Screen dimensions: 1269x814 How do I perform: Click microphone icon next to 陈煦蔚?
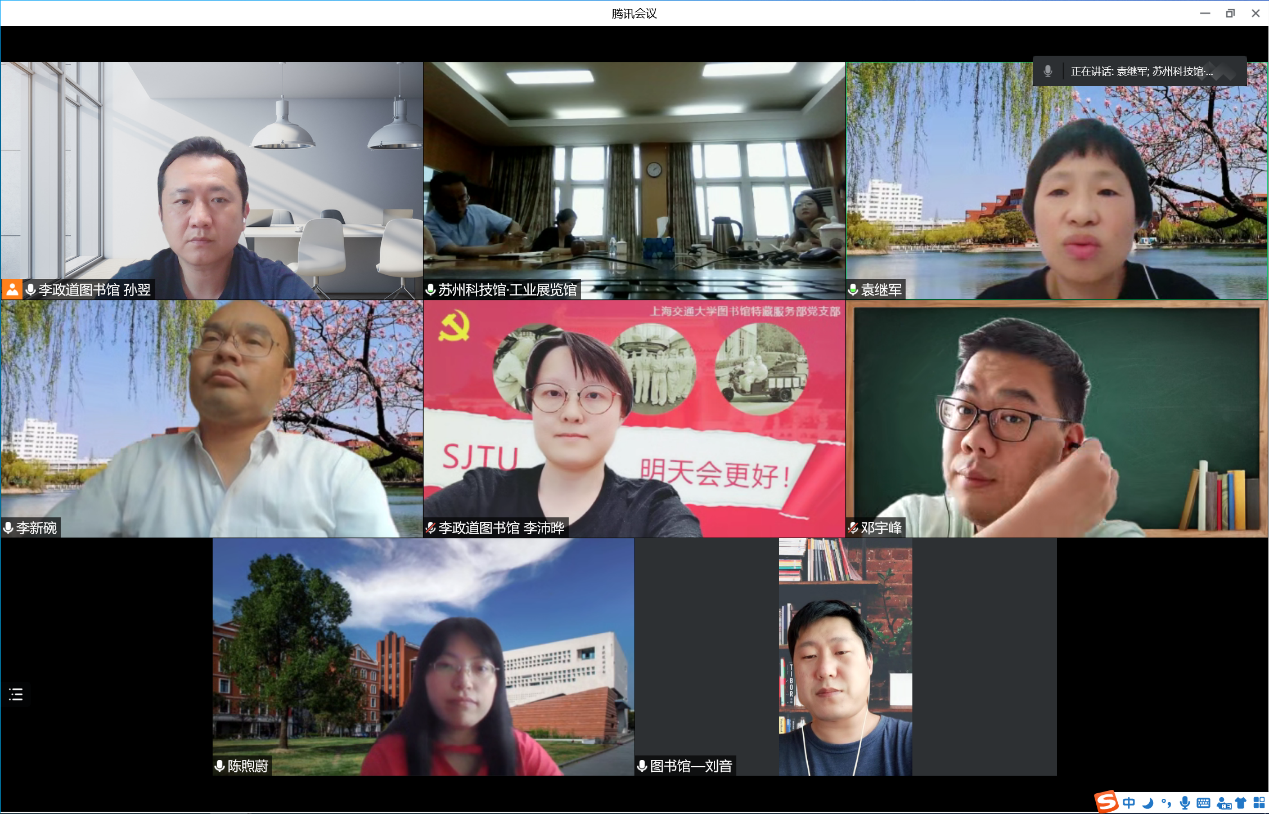tap(220, 766)
